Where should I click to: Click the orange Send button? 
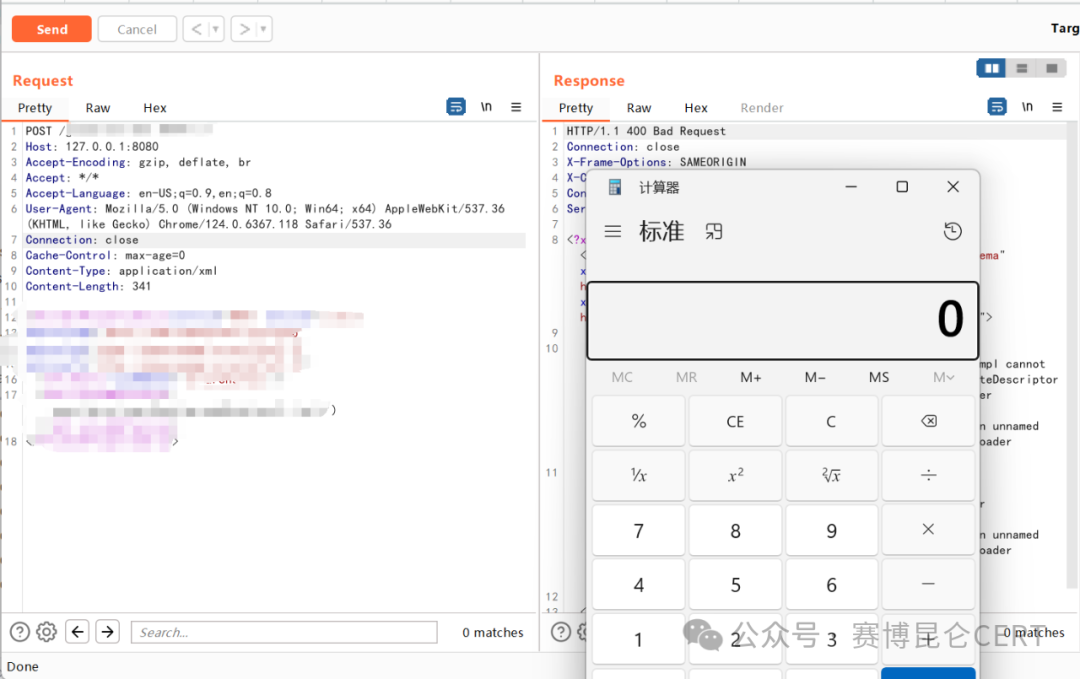coord(52,29)
